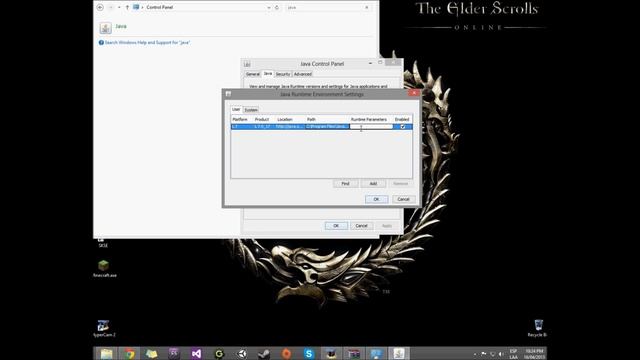Open Skype from the taskbar

pos(309,353)
